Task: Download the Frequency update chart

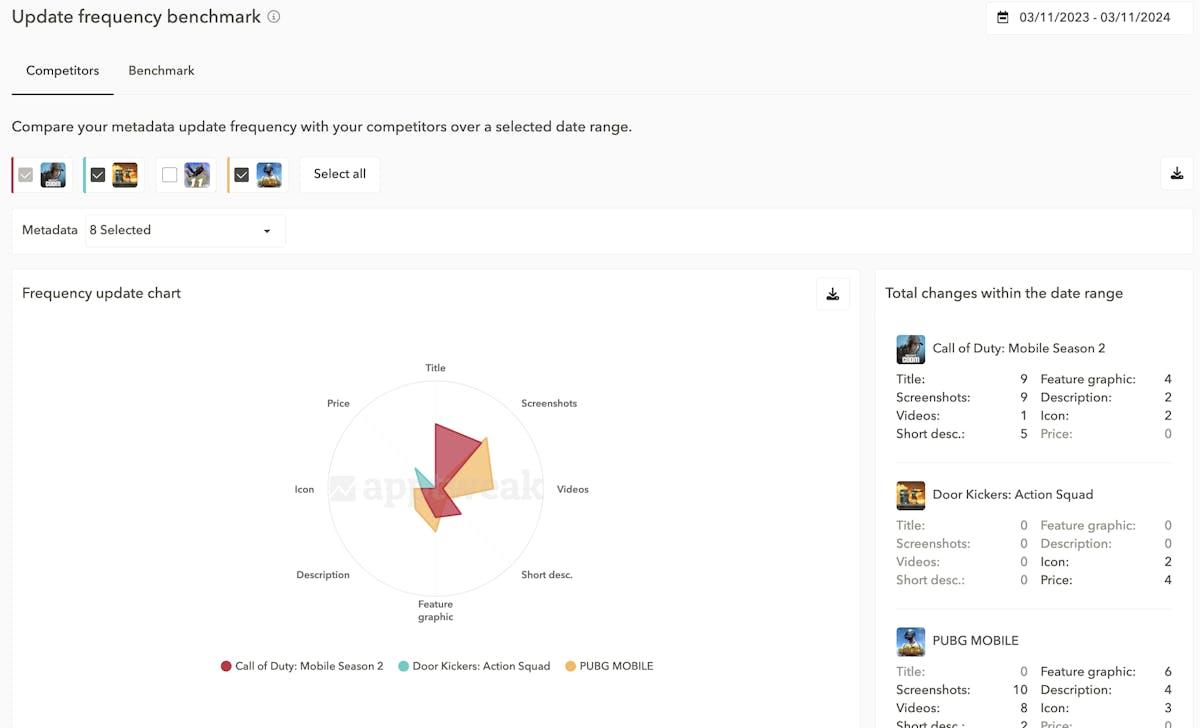Action: point(832,294)
